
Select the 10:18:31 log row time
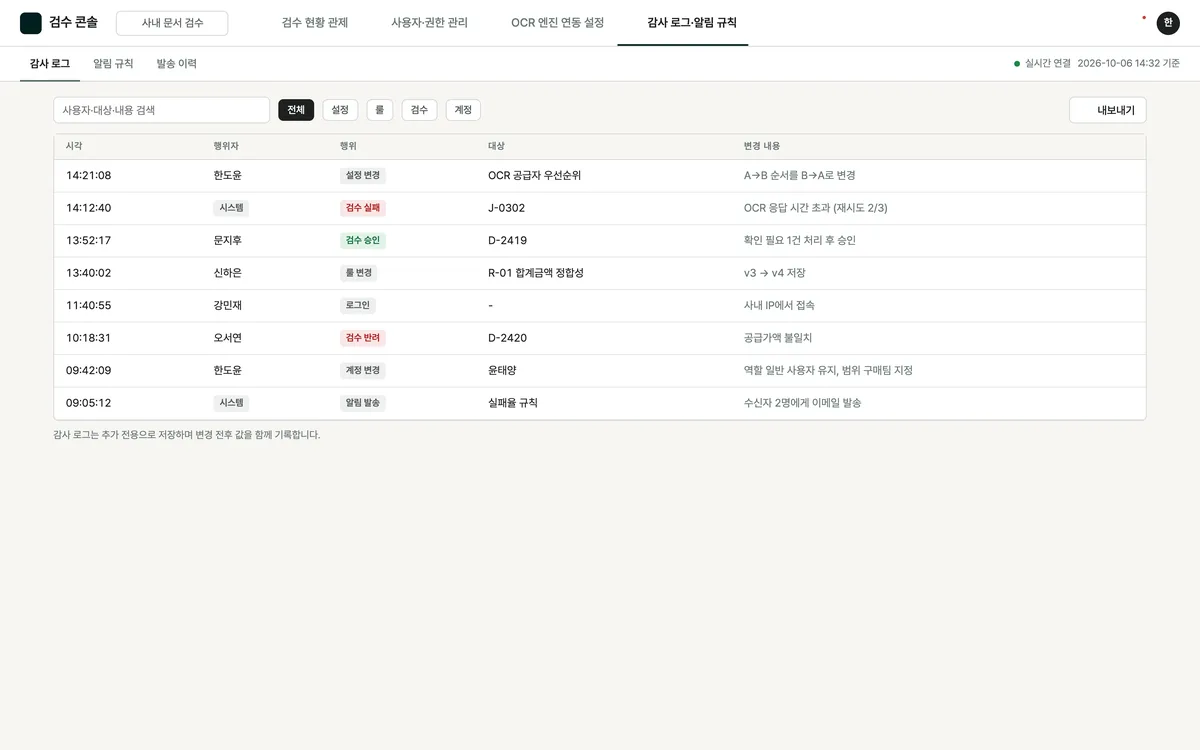89,338
